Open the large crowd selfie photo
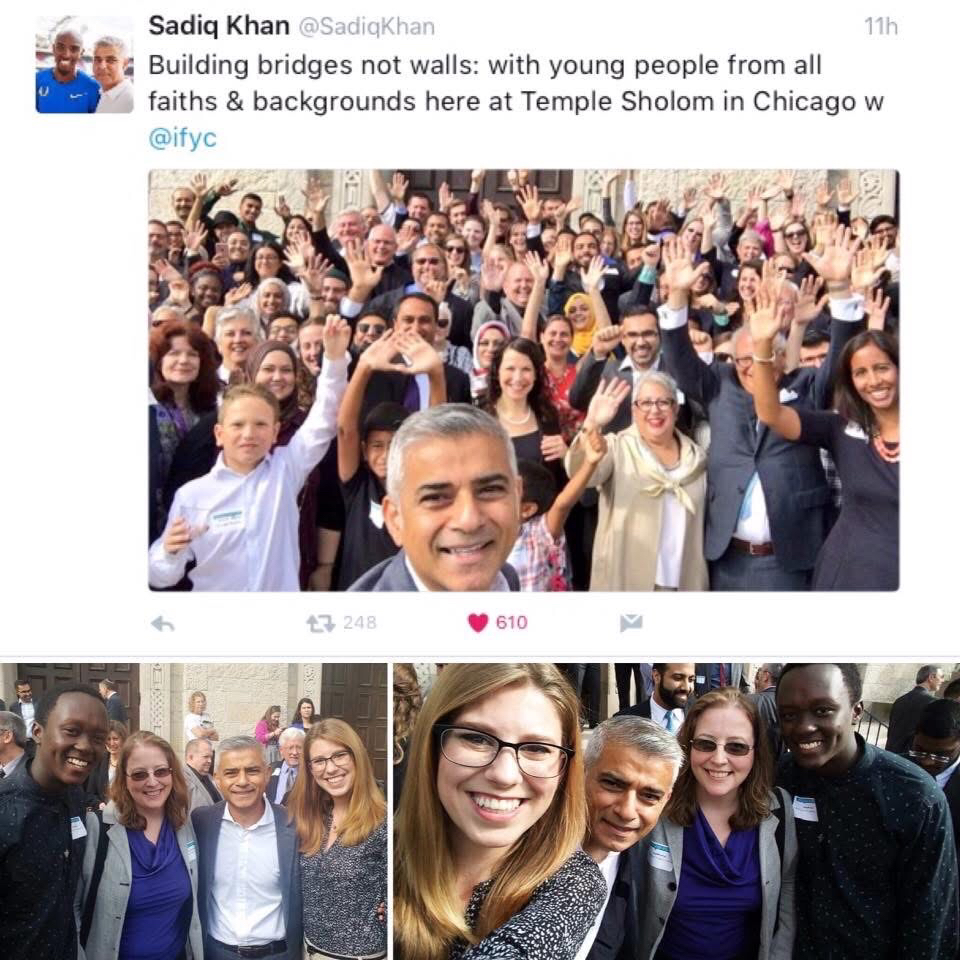Viewport: 960px width, 960px height. coord(523,380)
